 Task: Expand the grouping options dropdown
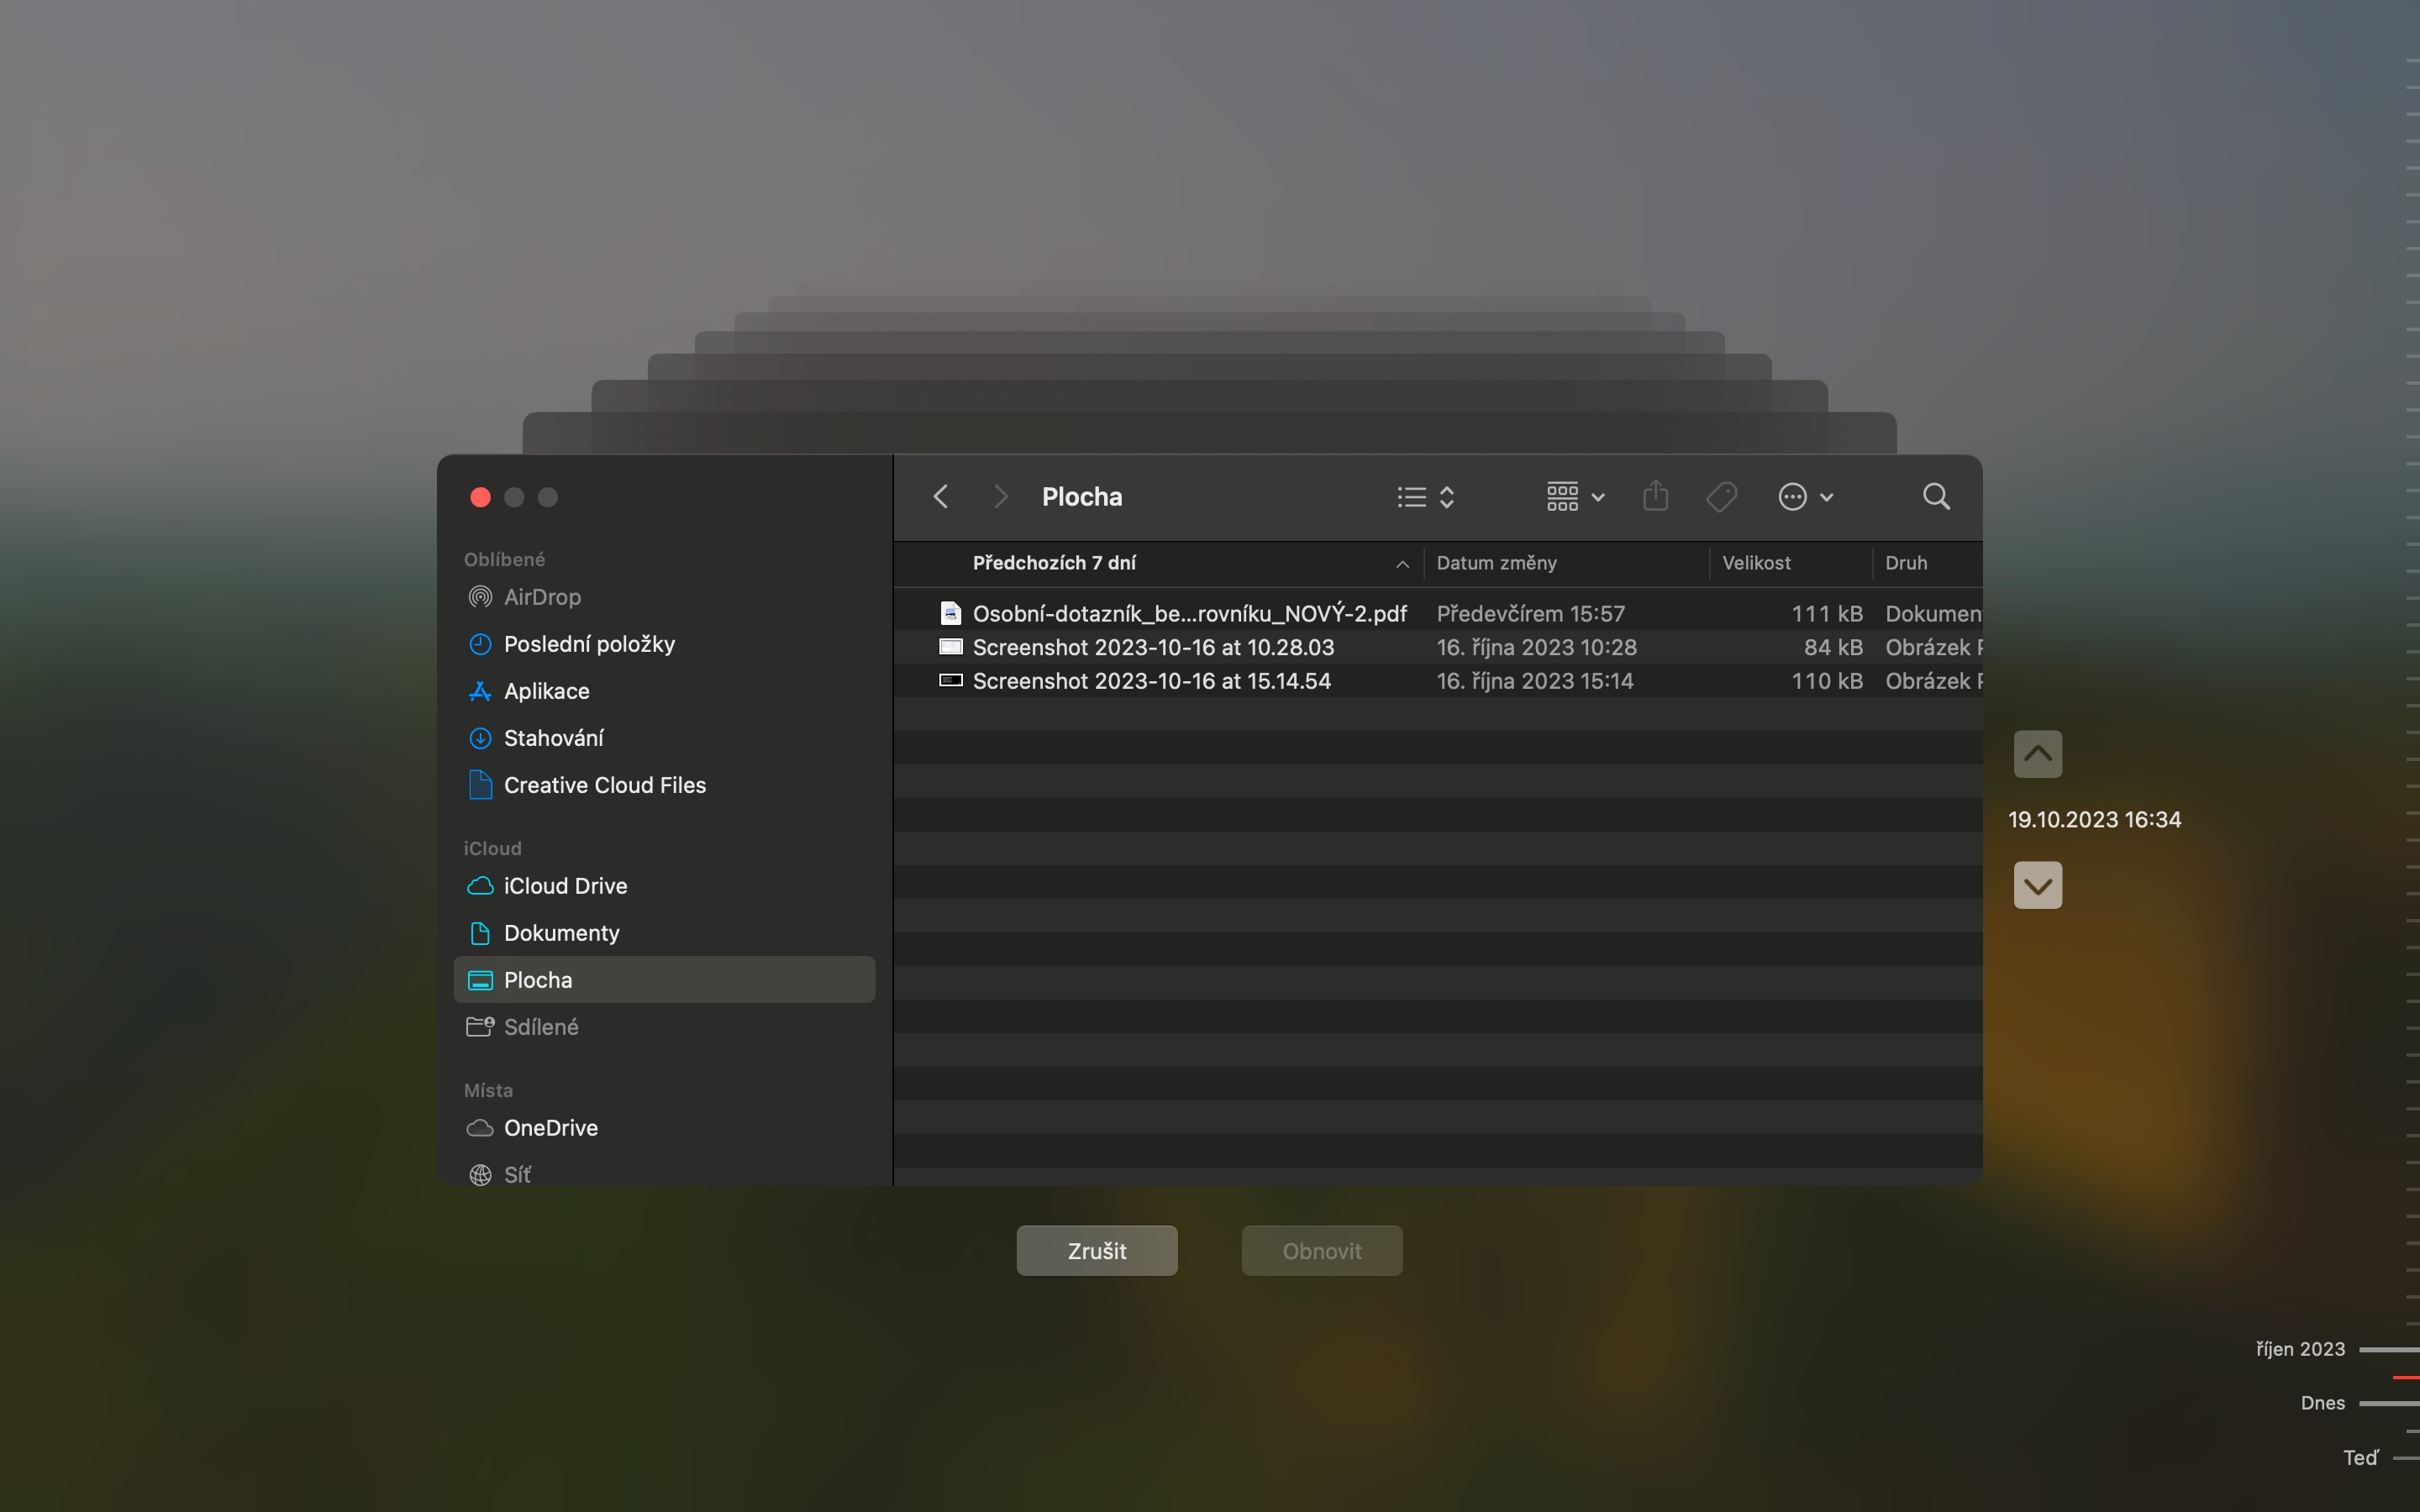(x=1573, y=496)
